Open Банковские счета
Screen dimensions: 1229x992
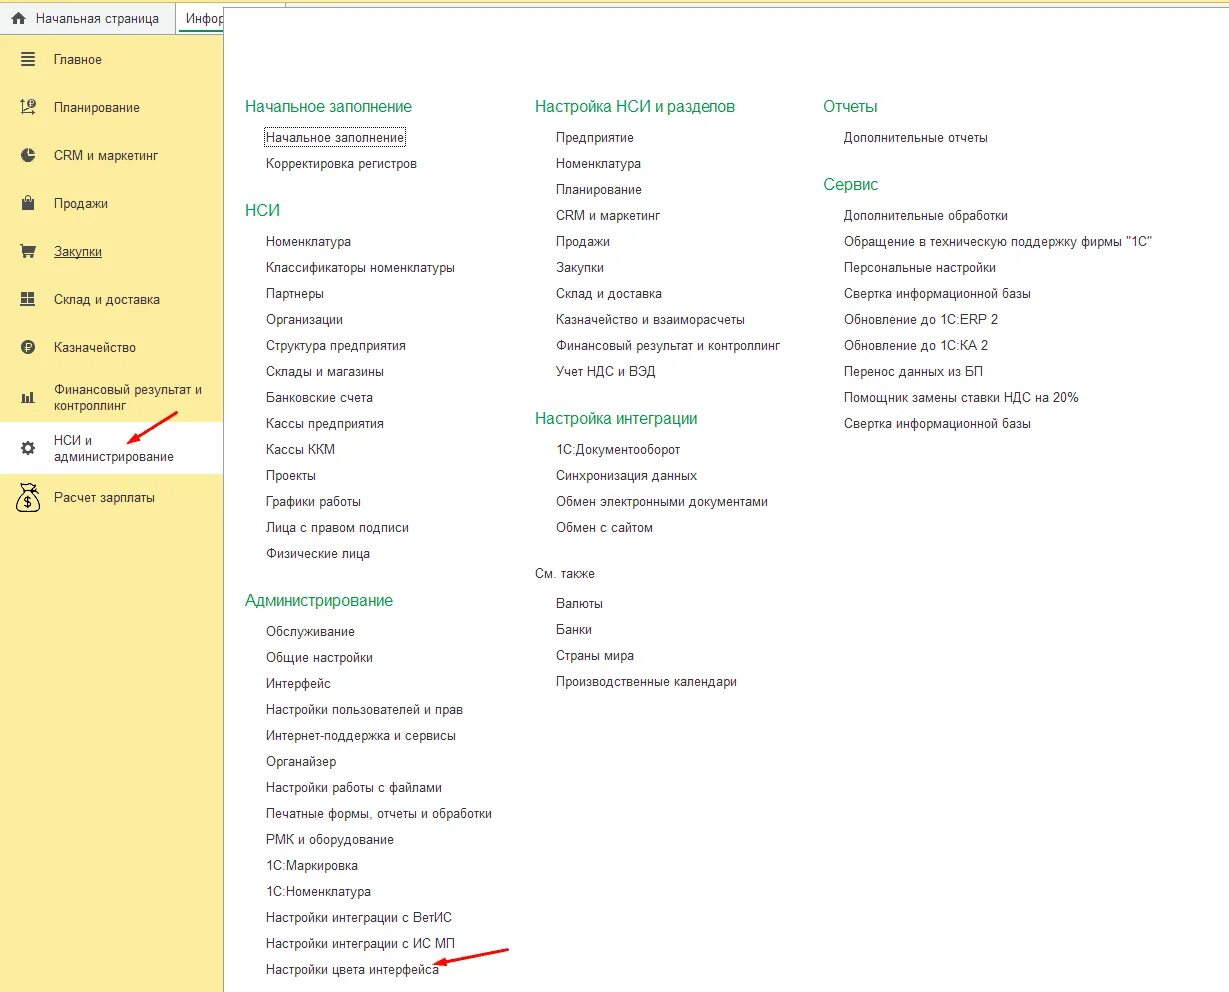(319, 398)
